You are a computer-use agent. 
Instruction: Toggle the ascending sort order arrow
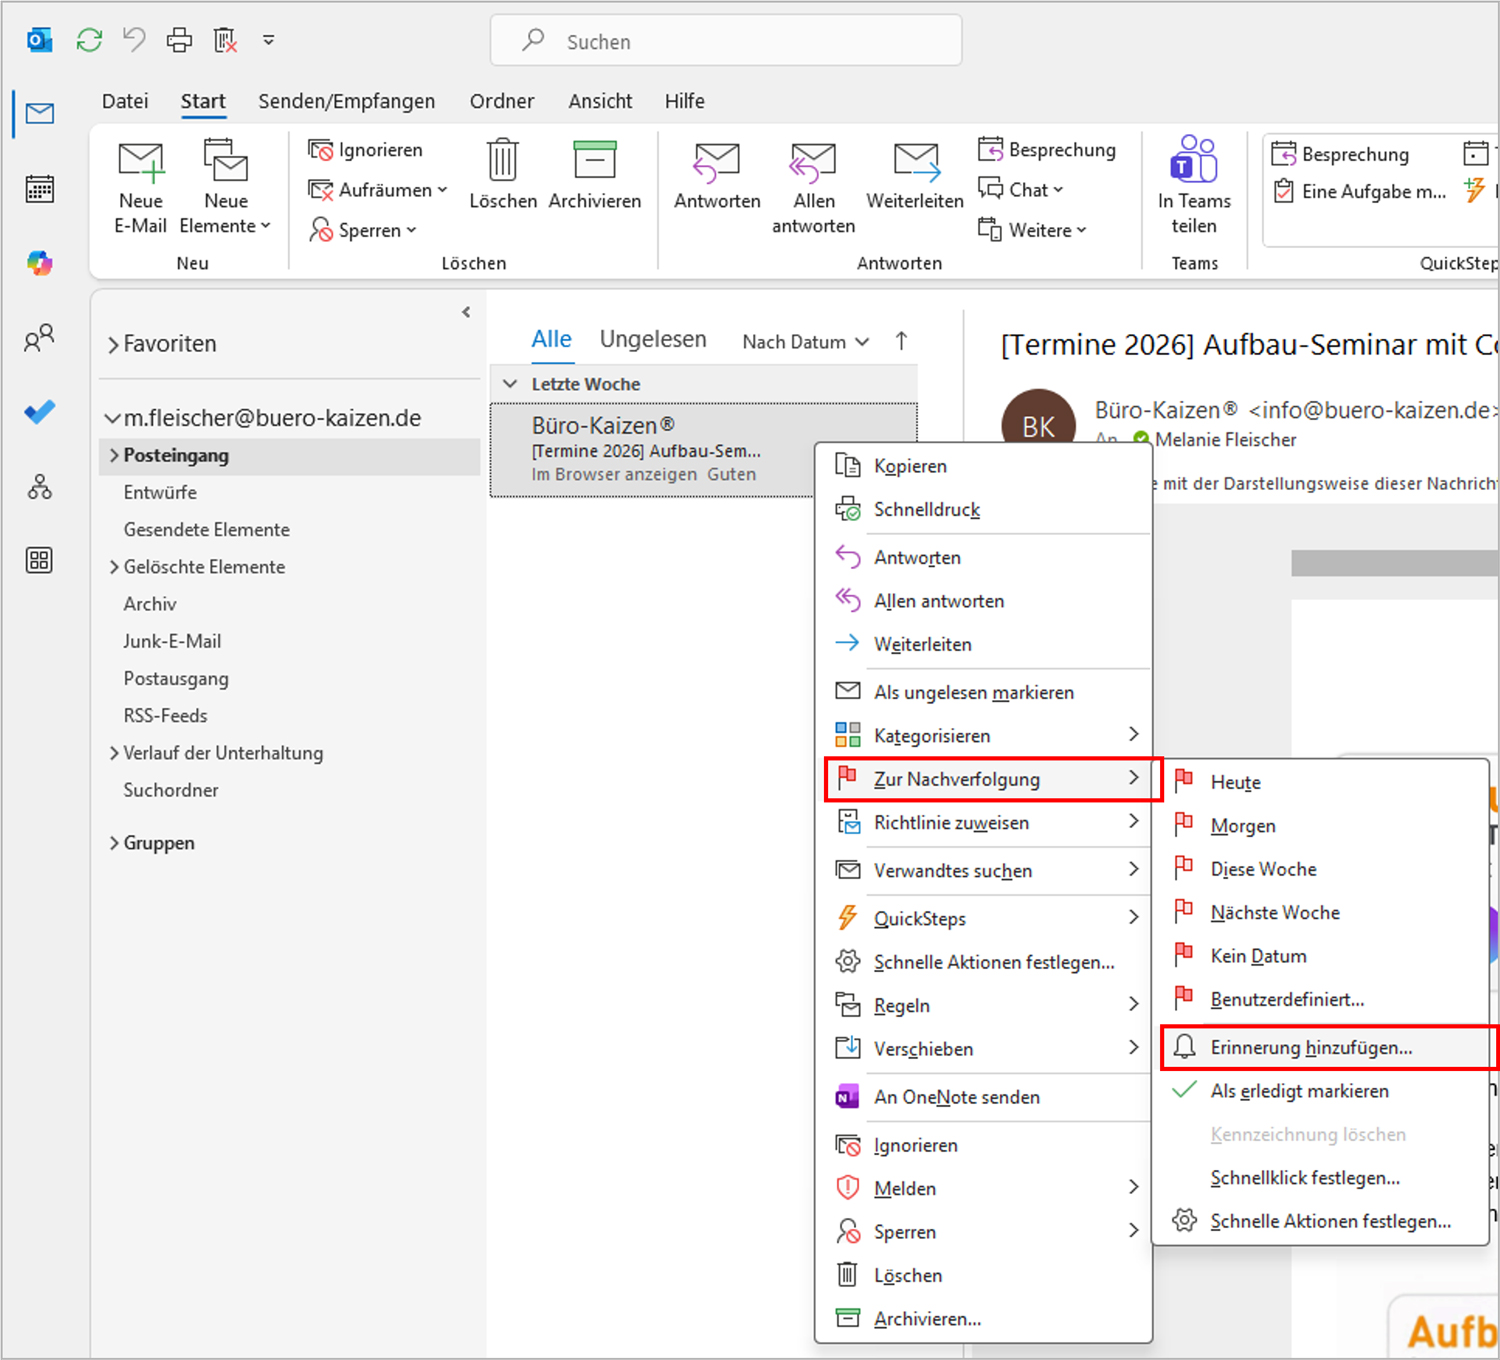pyautogui.click(x=901, y=340)
